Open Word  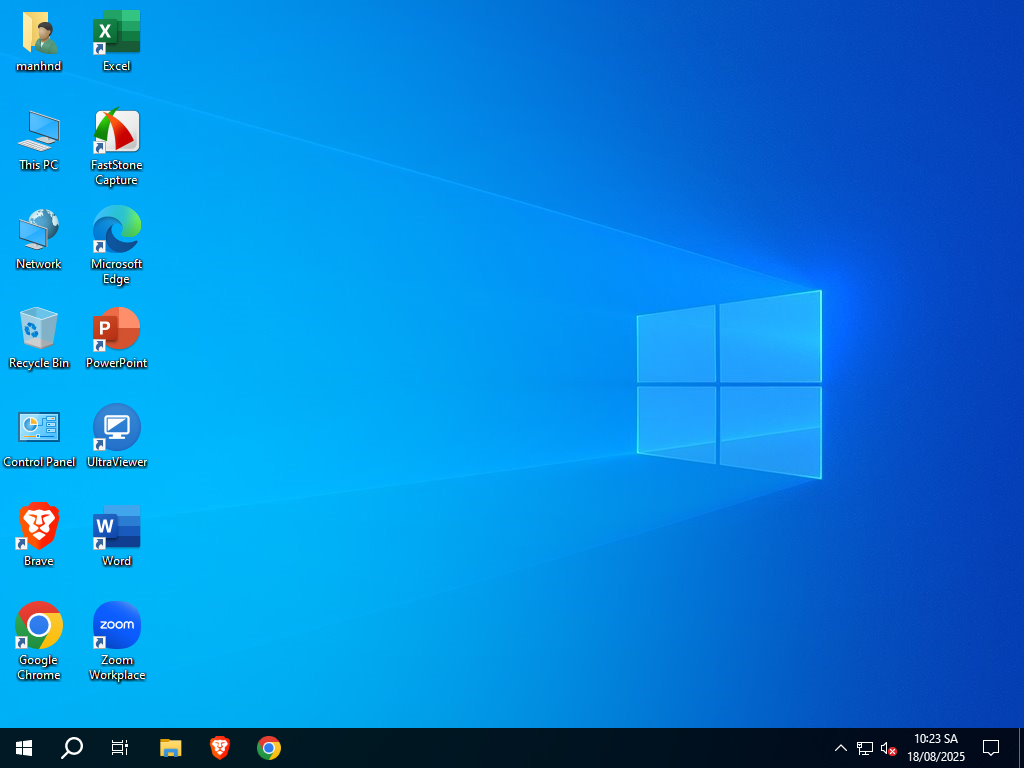coord(116,525)
